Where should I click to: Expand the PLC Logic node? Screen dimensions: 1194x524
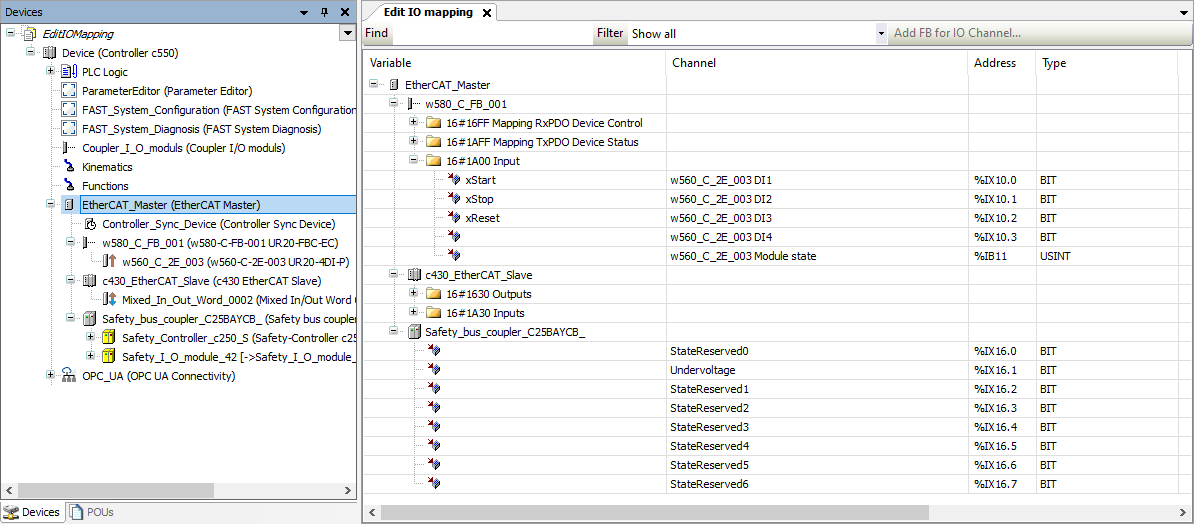point(51,72)
